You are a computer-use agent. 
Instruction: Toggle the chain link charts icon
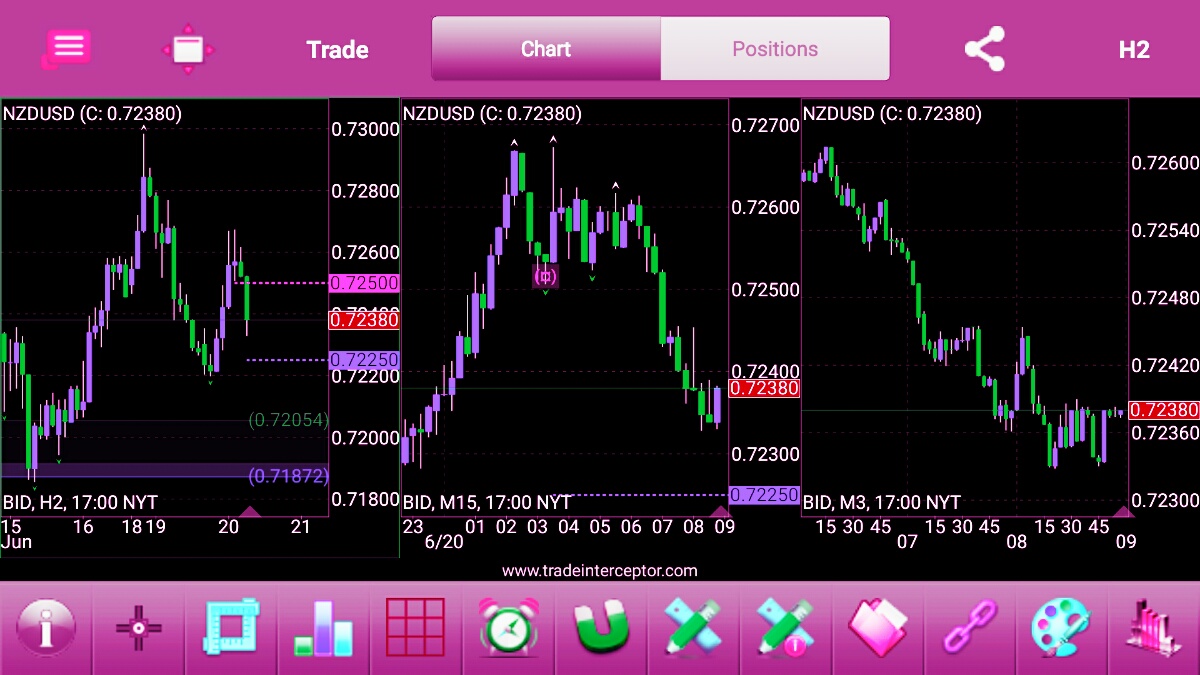(970, 628)
